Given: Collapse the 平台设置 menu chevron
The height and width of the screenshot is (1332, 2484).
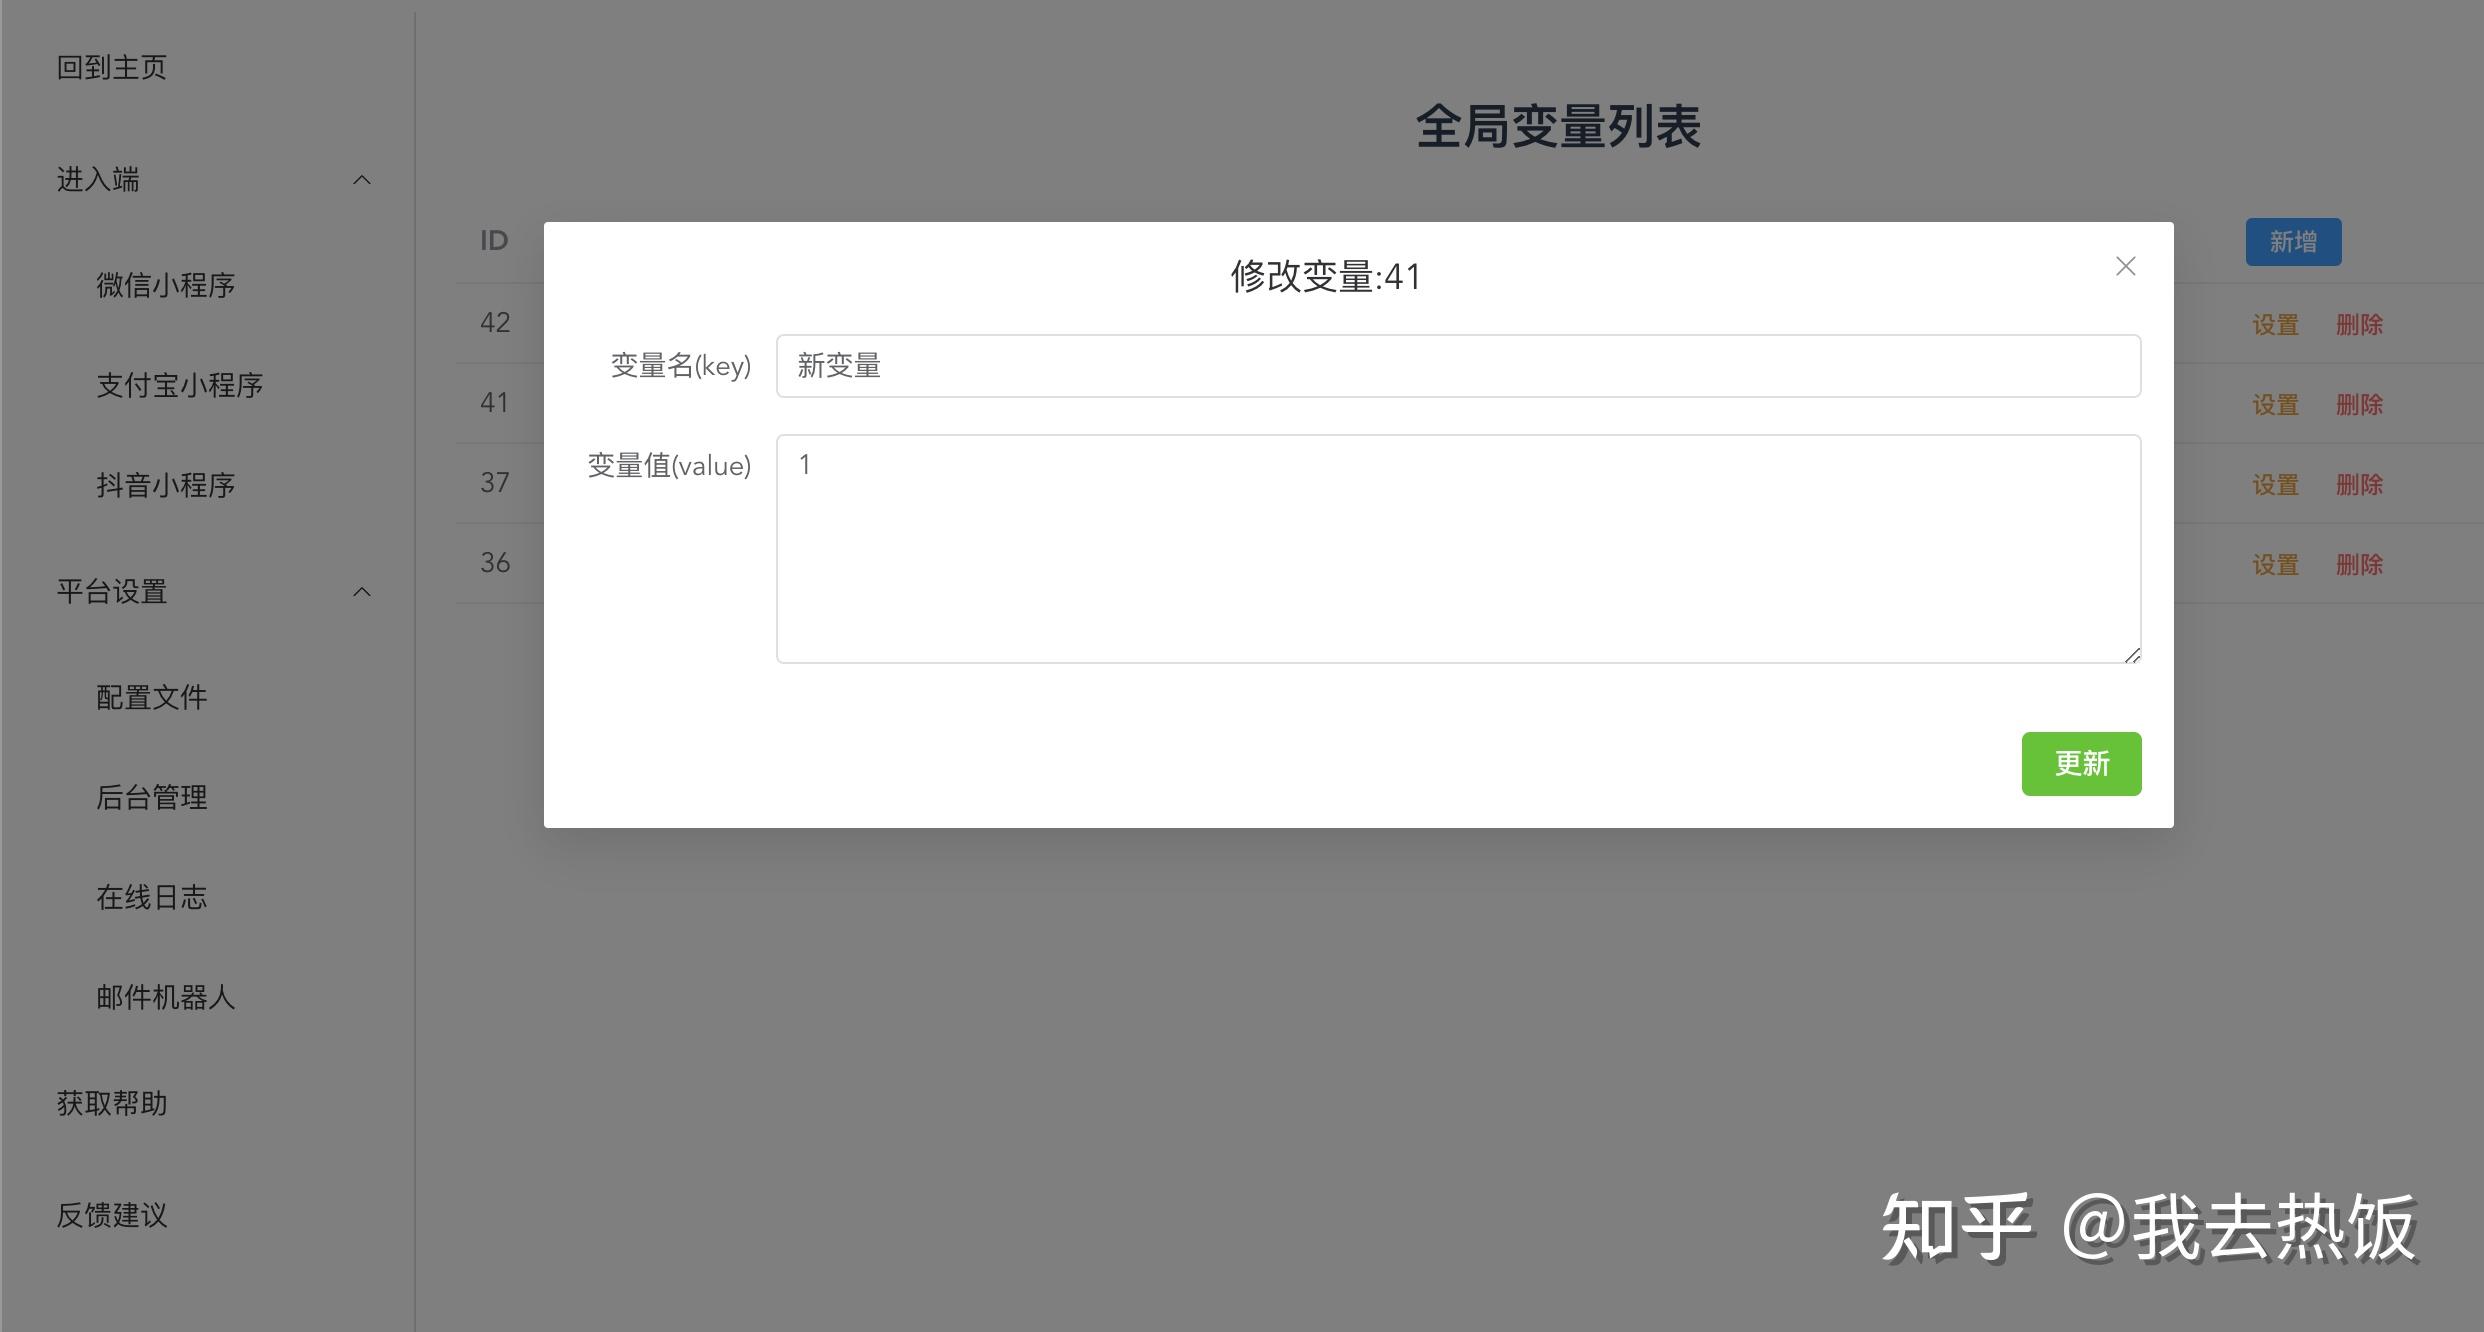Looking at the screenshot, I should pos(362,592).
